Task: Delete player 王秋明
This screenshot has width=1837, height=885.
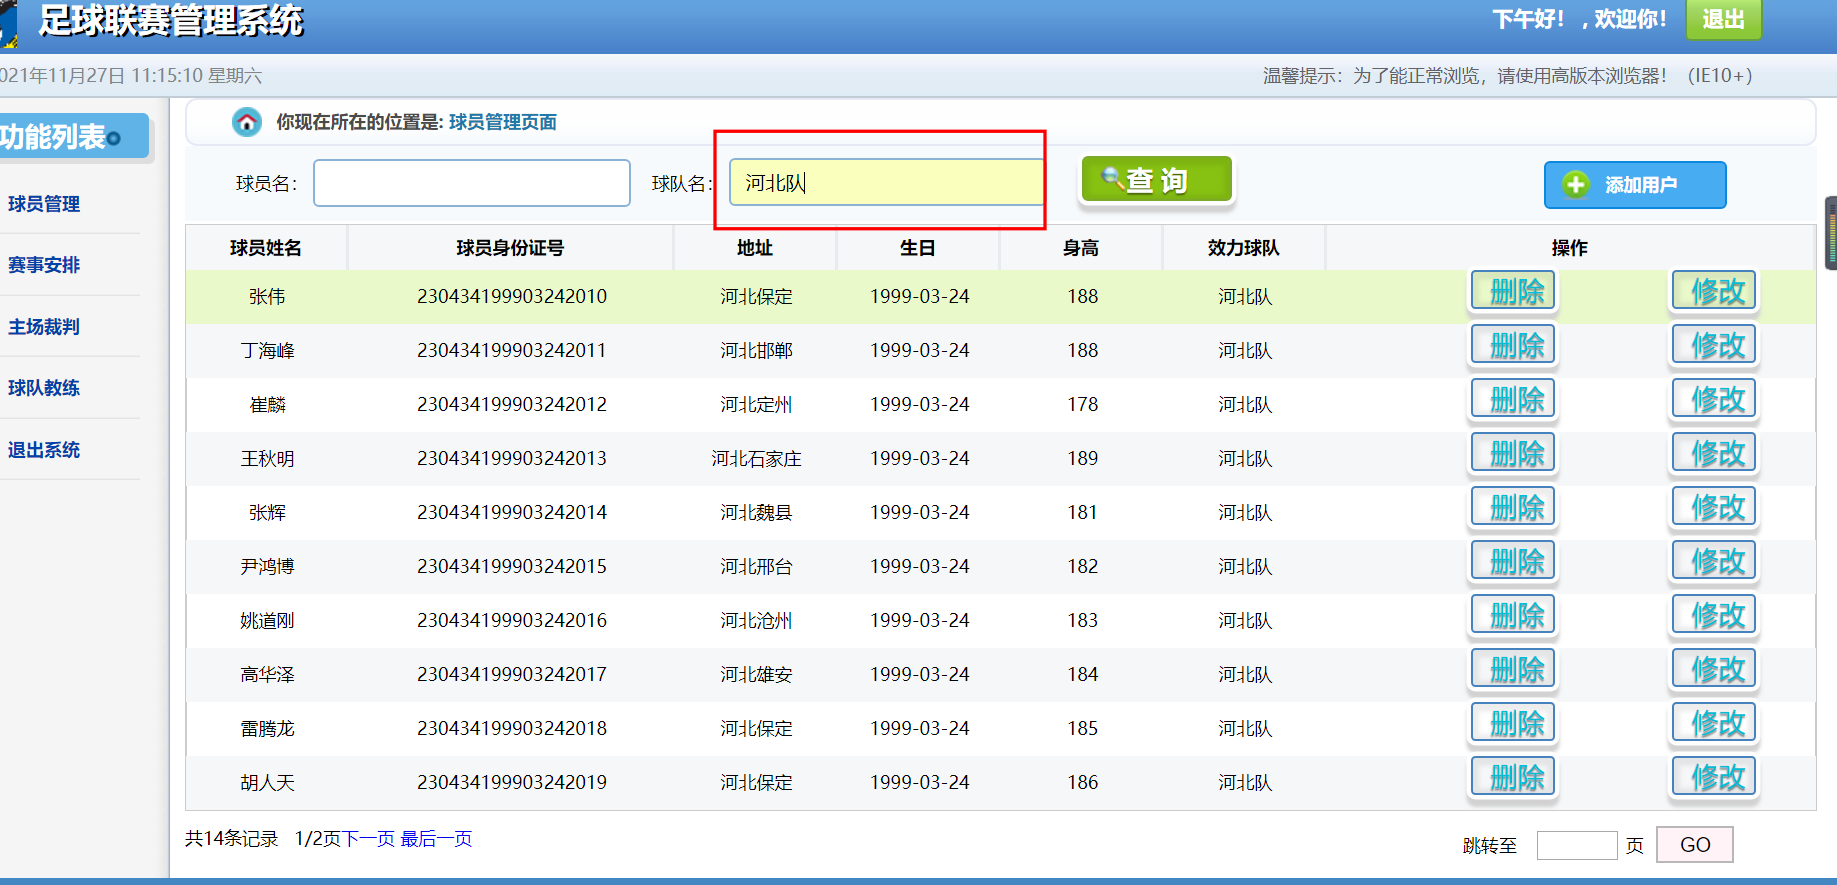Action: coord(1513,453)
